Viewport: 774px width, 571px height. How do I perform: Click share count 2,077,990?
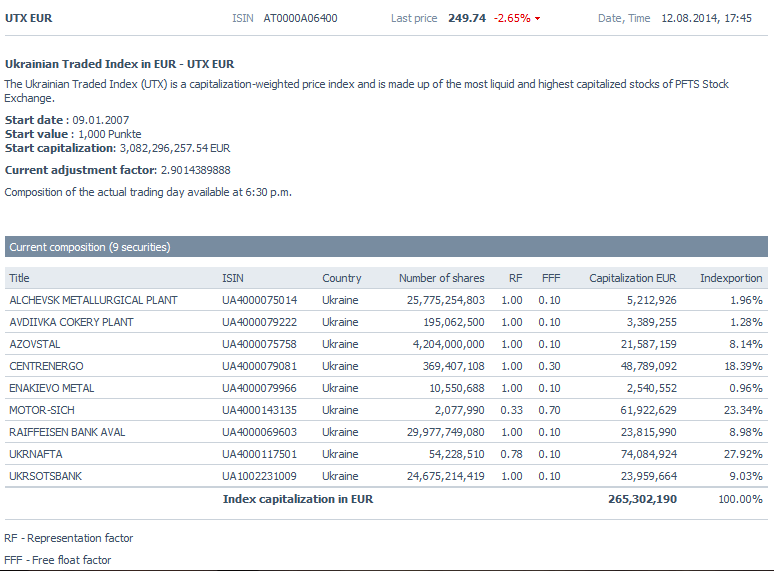pos(460,410)
